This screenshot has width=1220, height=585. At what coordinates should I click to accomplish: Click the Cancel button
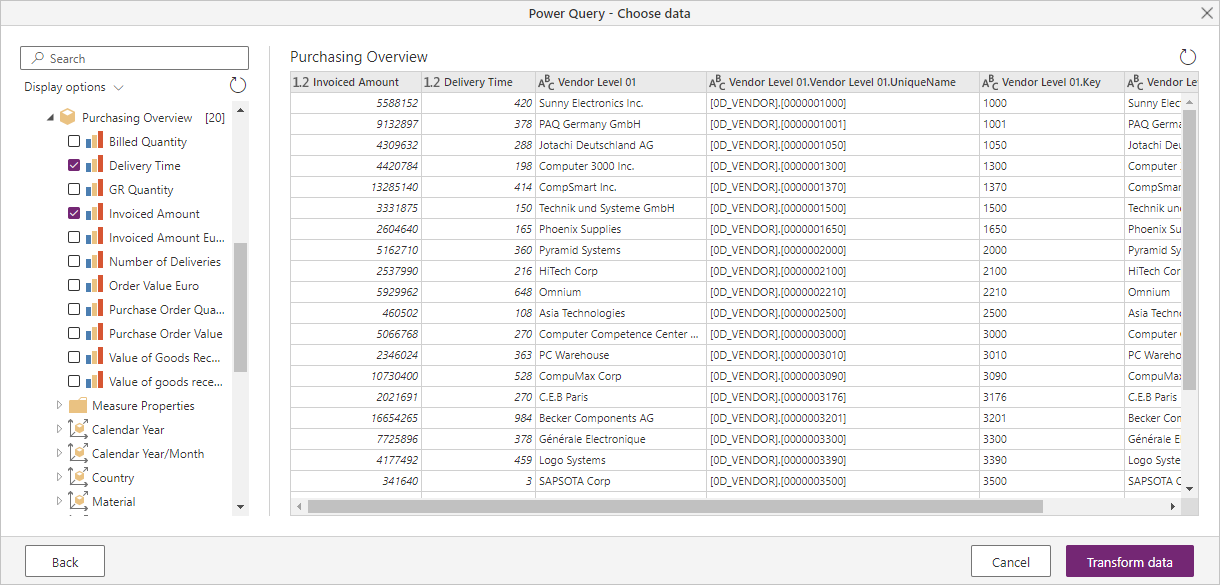[1010, 561]
